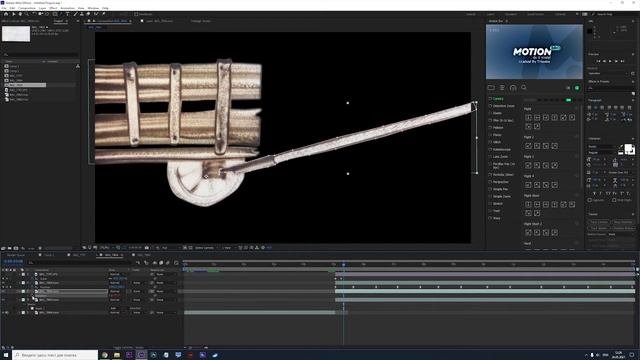Viewport: 640px width, 360px height.
Task: Toggle the Snapping checkbox in toolbar
Action: click(x=136, y=14)
